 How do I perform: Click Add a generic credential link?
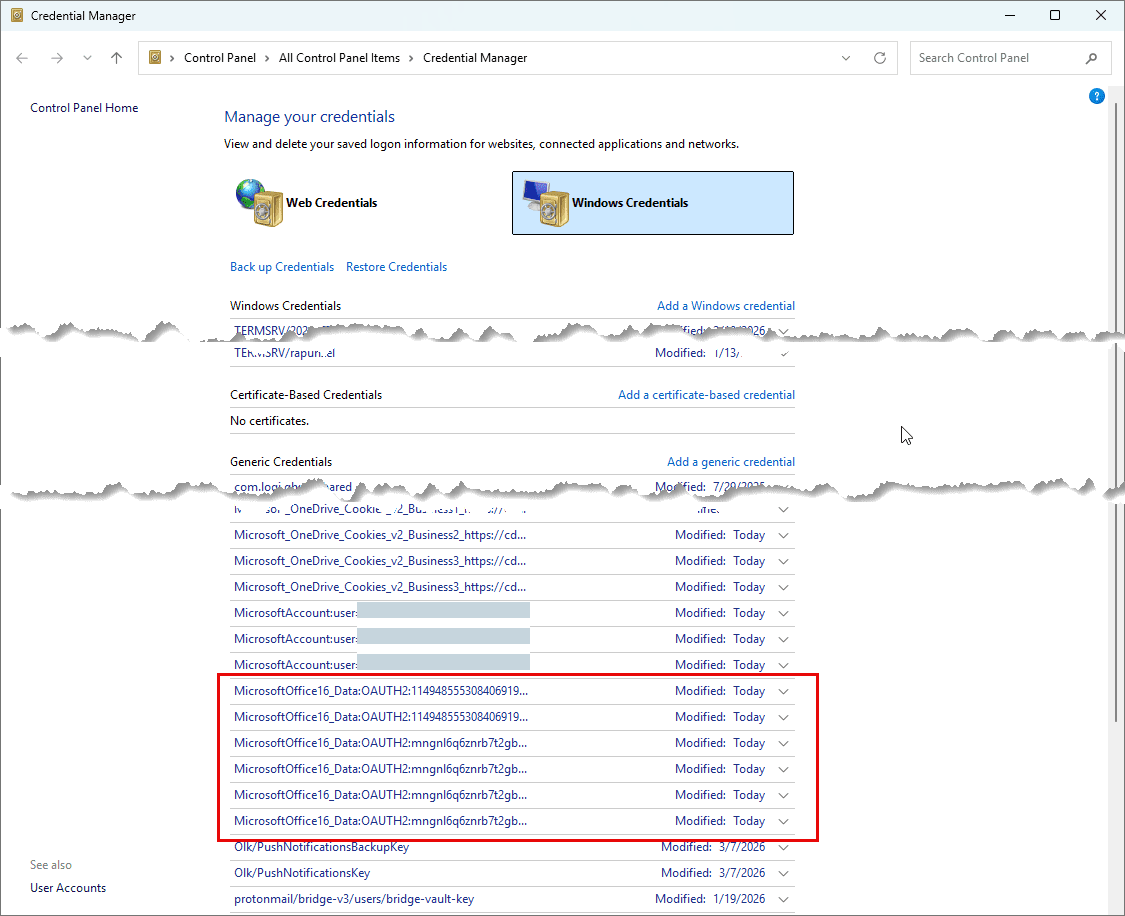coord(730,462)
